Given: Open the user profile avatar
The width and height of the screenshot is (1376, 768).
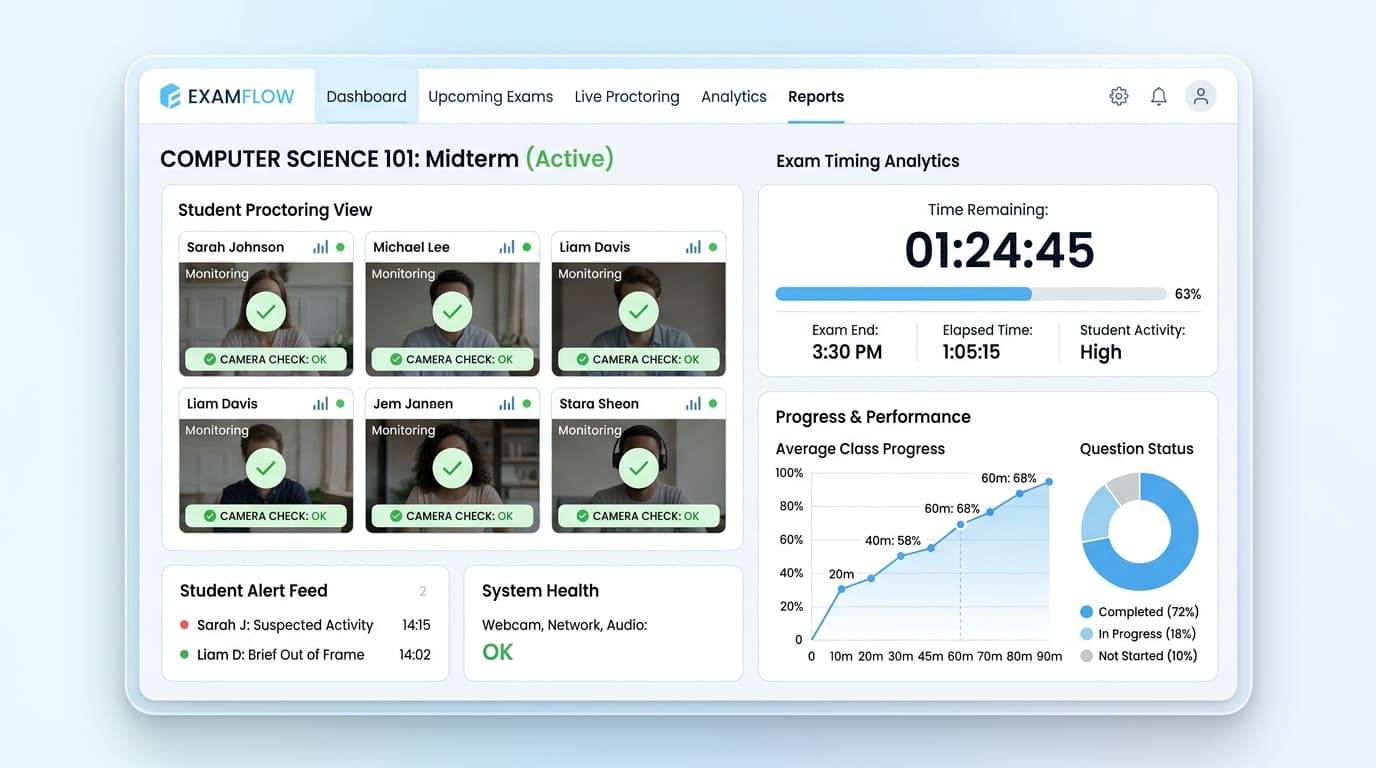Looking at the screenshot, I should (1201, 96).
